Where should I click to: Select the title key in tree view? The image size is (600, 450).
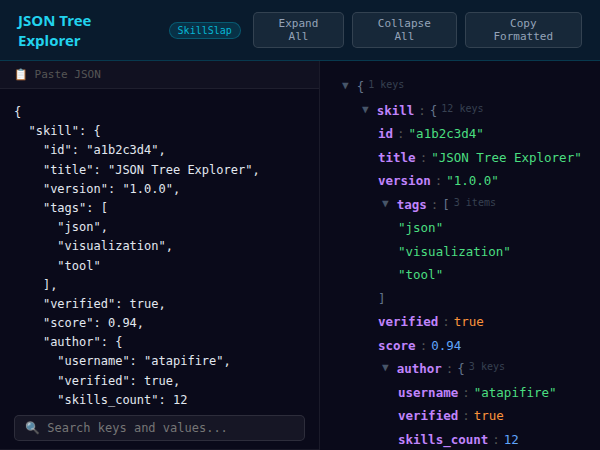[396, 157]
